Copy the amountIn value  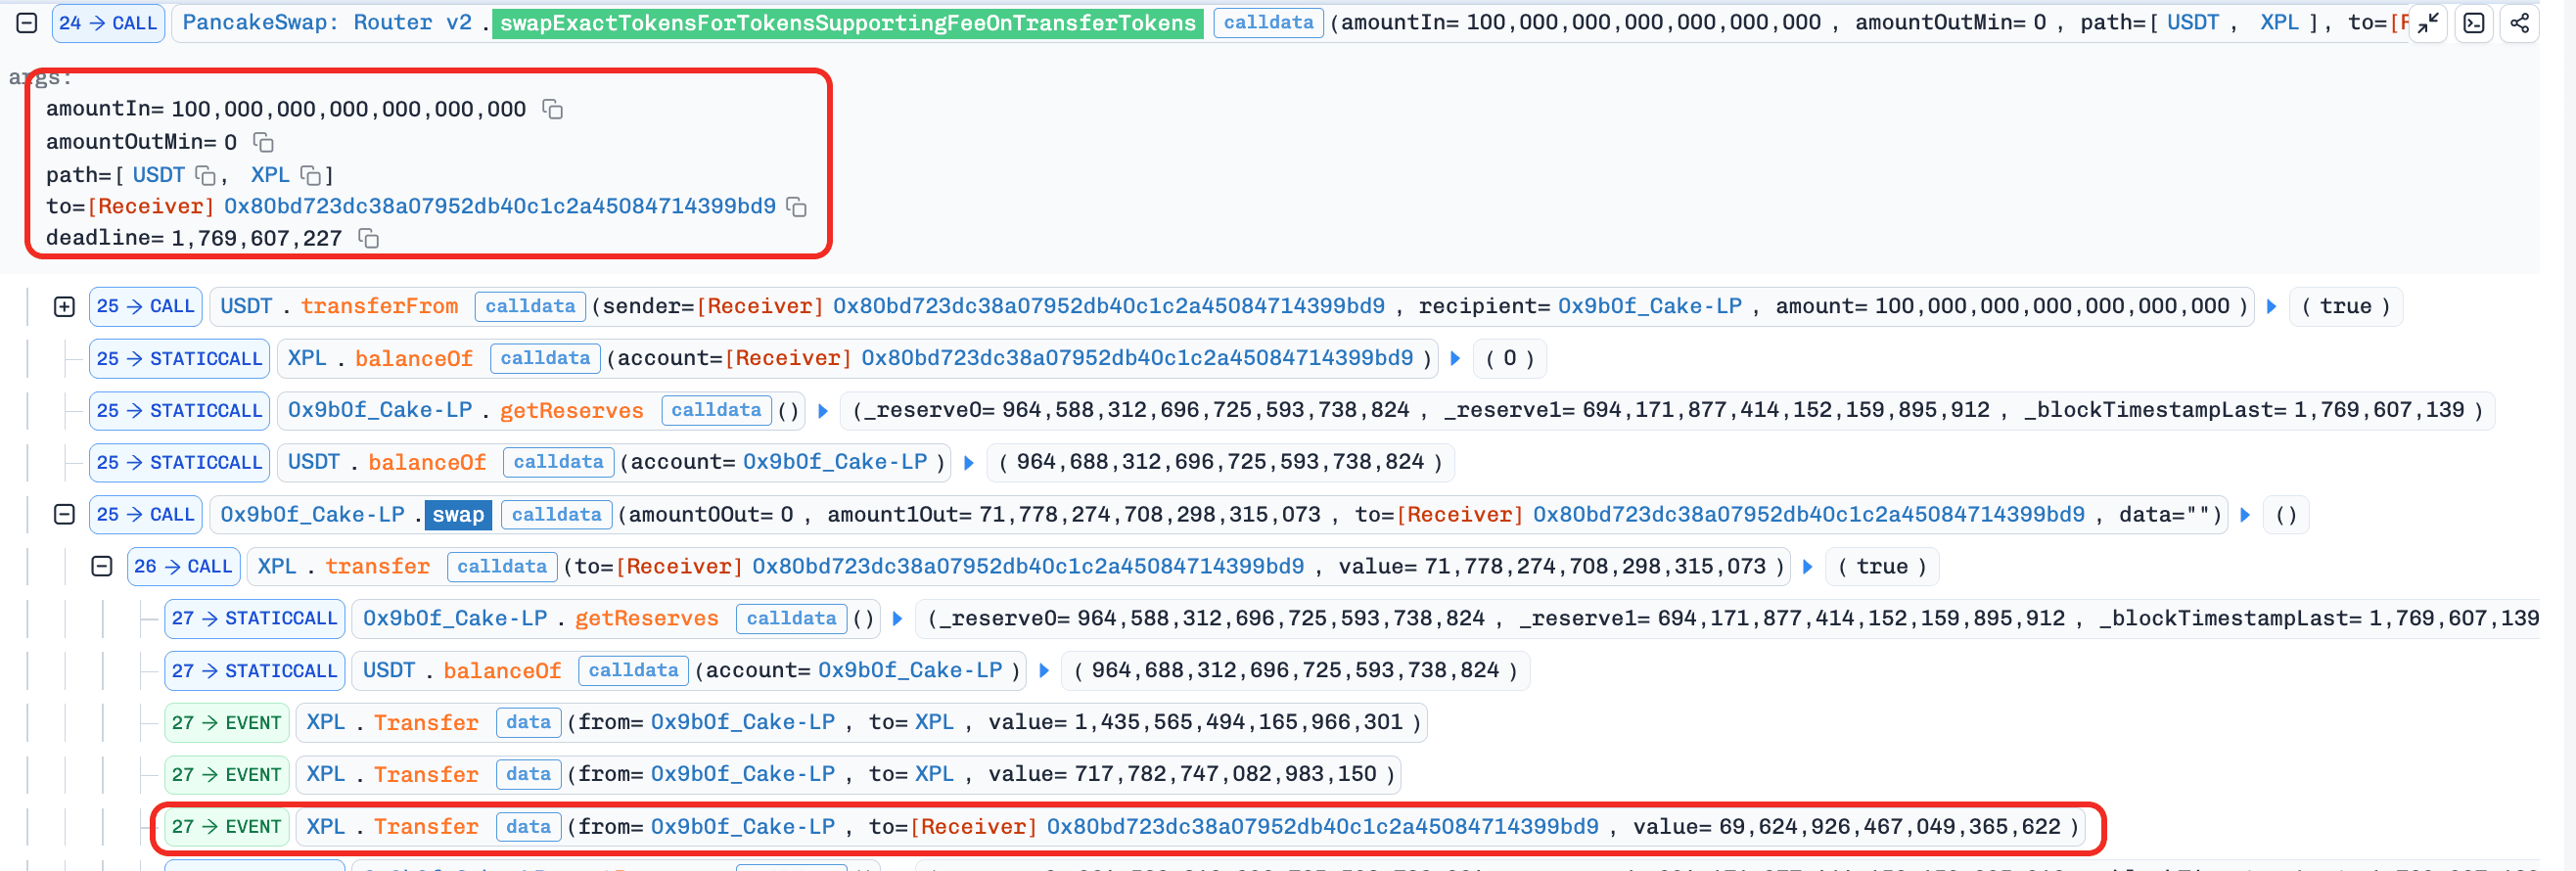coord(552,109)
